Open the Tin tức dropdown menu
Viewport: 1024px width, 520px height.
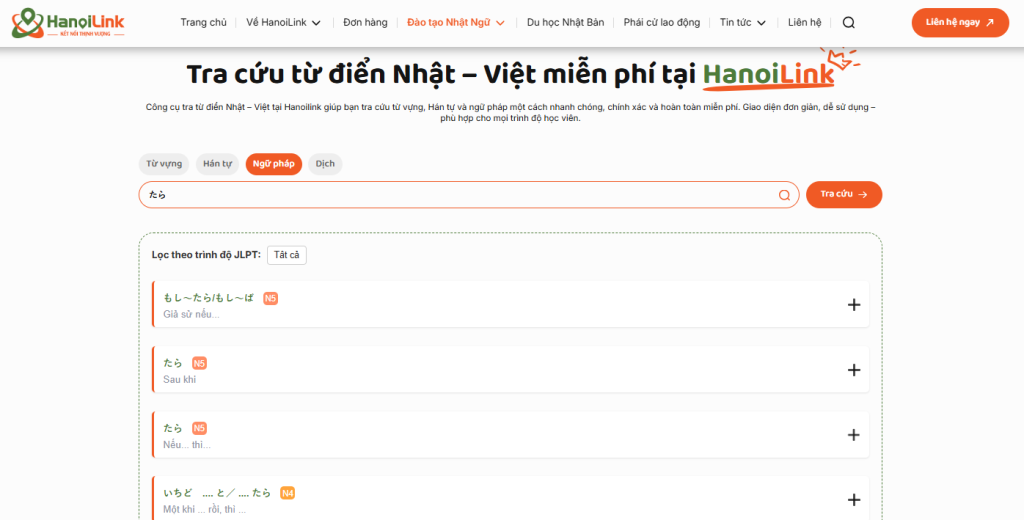[x=743, y=22]
